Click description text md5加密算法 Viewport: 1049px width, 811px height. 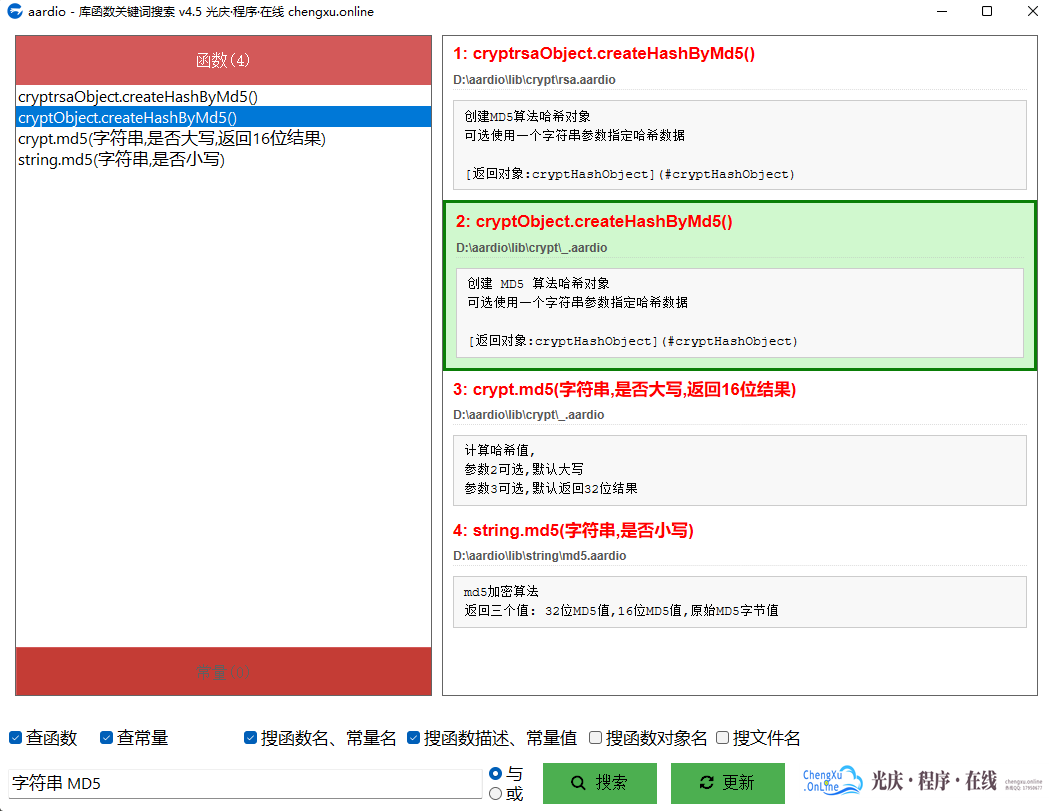point(501,592)
